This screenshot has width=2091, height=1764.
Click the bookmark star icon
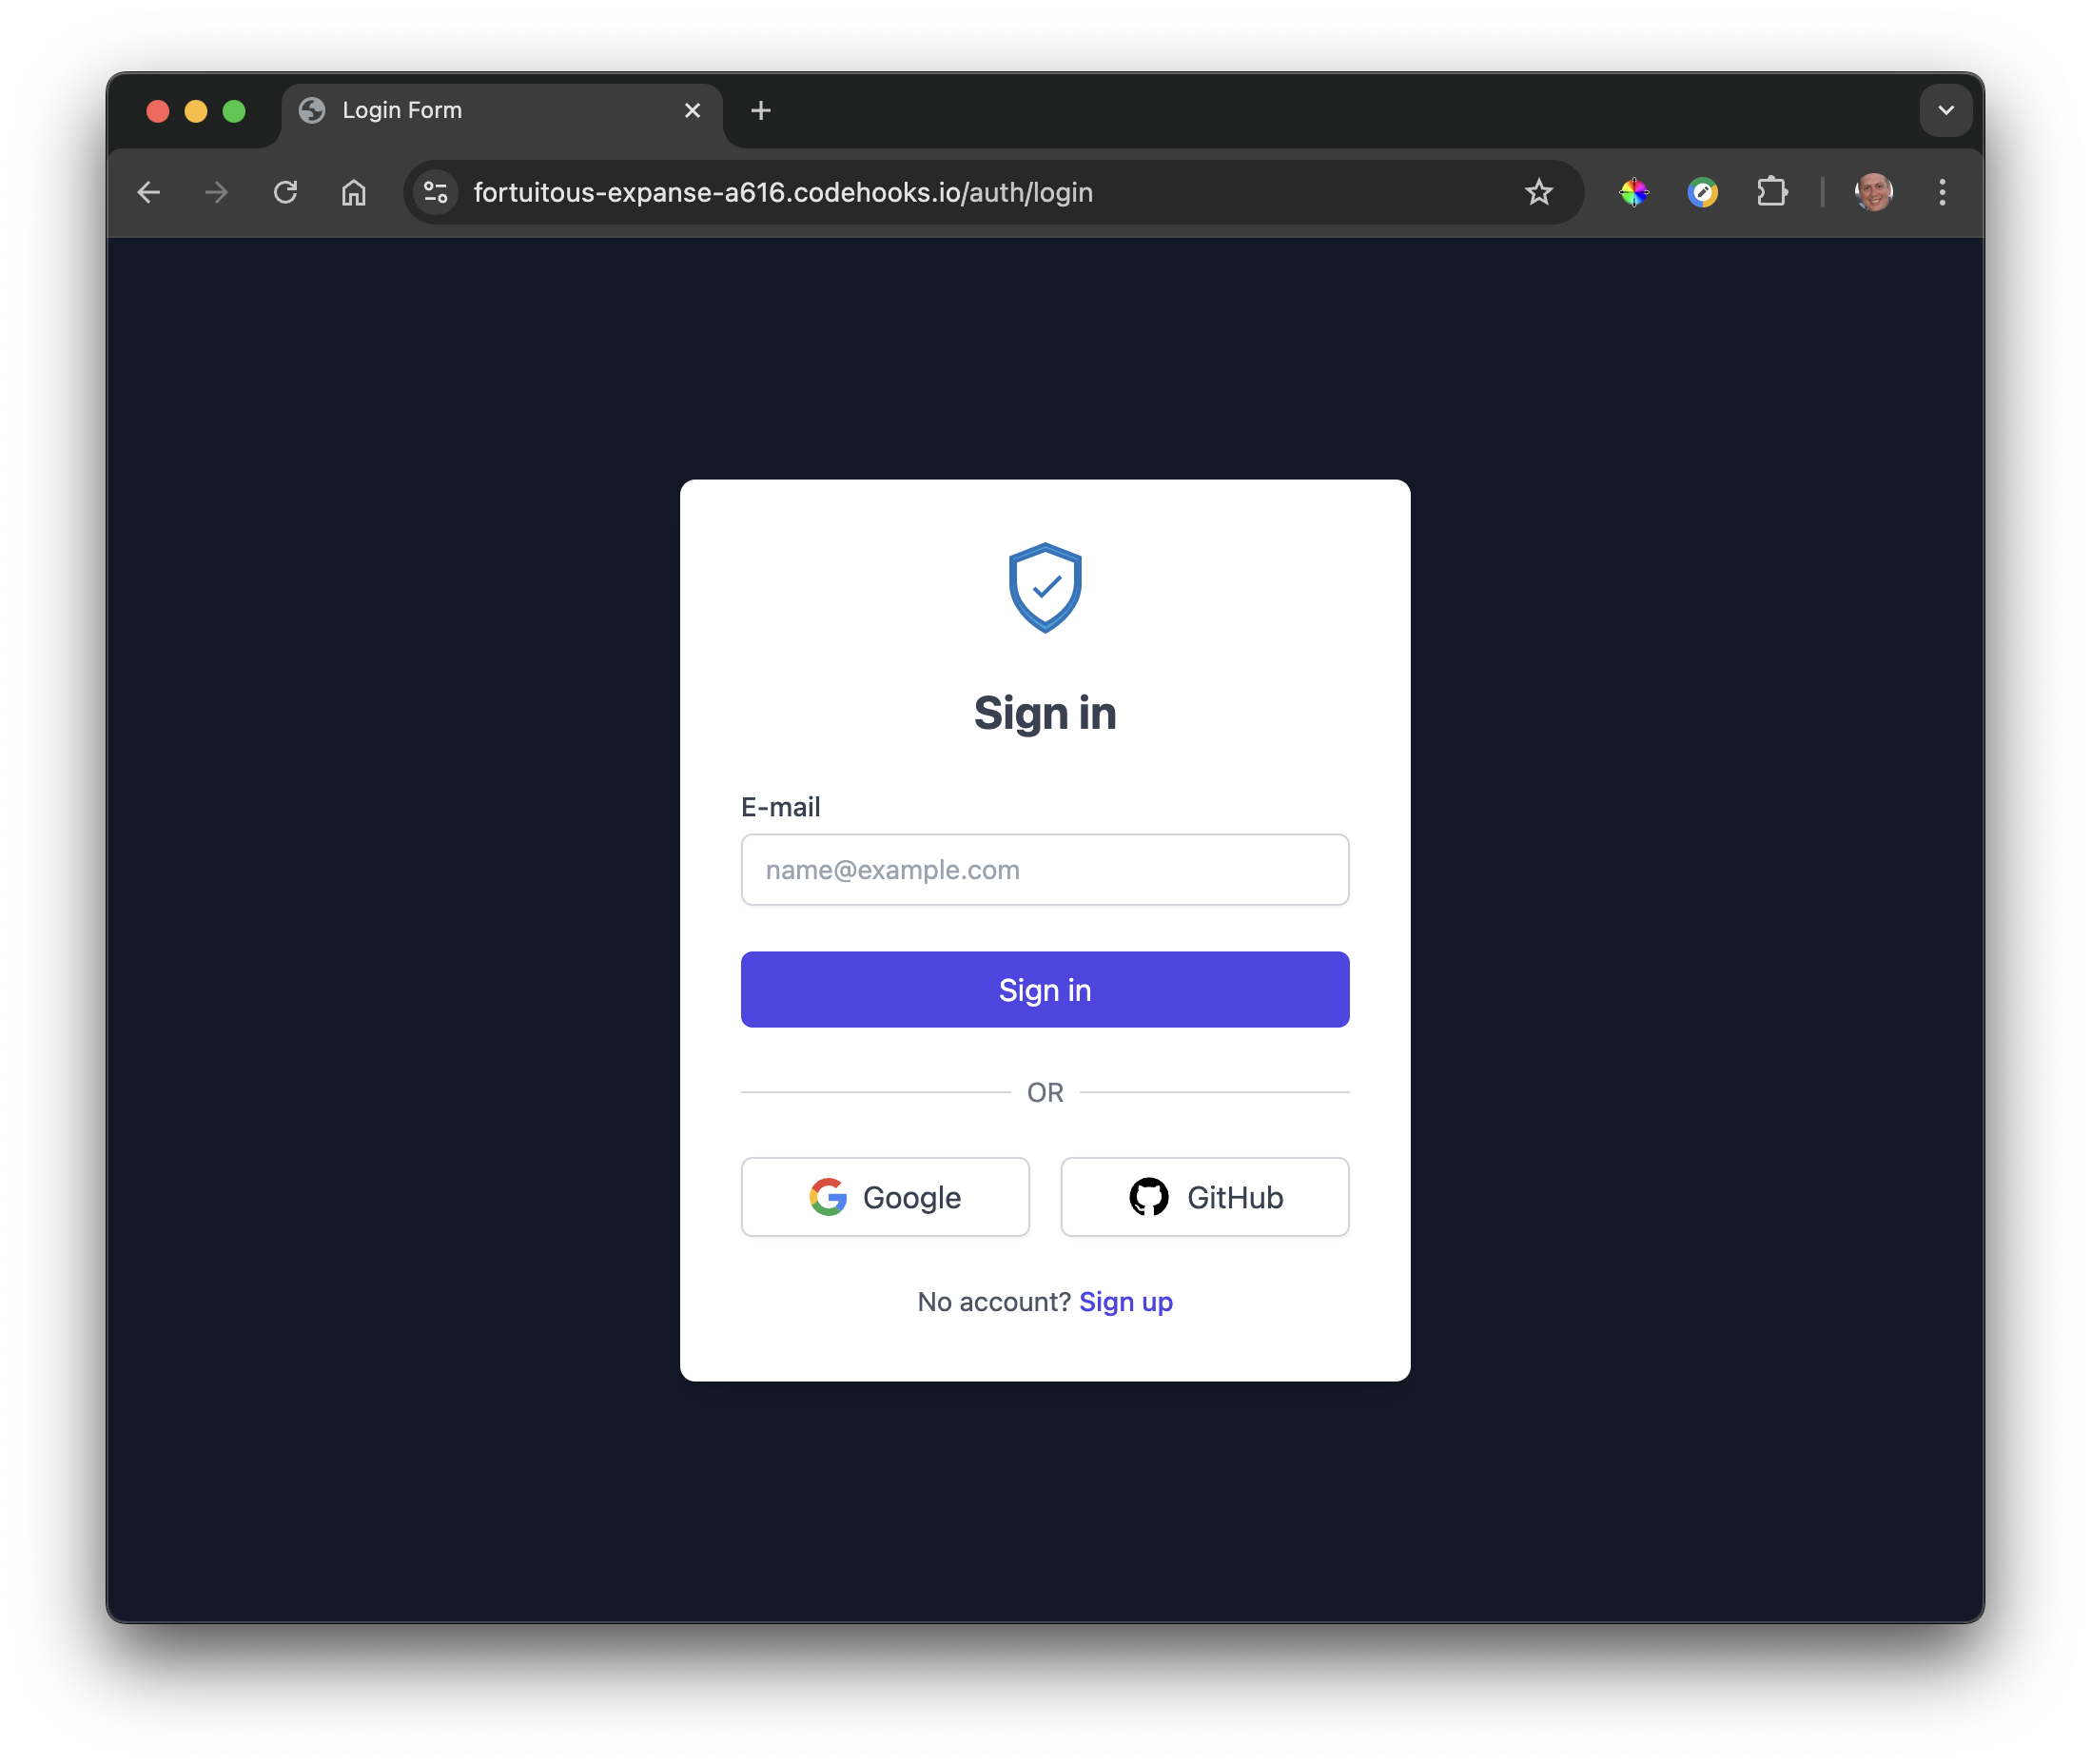click(1538, 192)
